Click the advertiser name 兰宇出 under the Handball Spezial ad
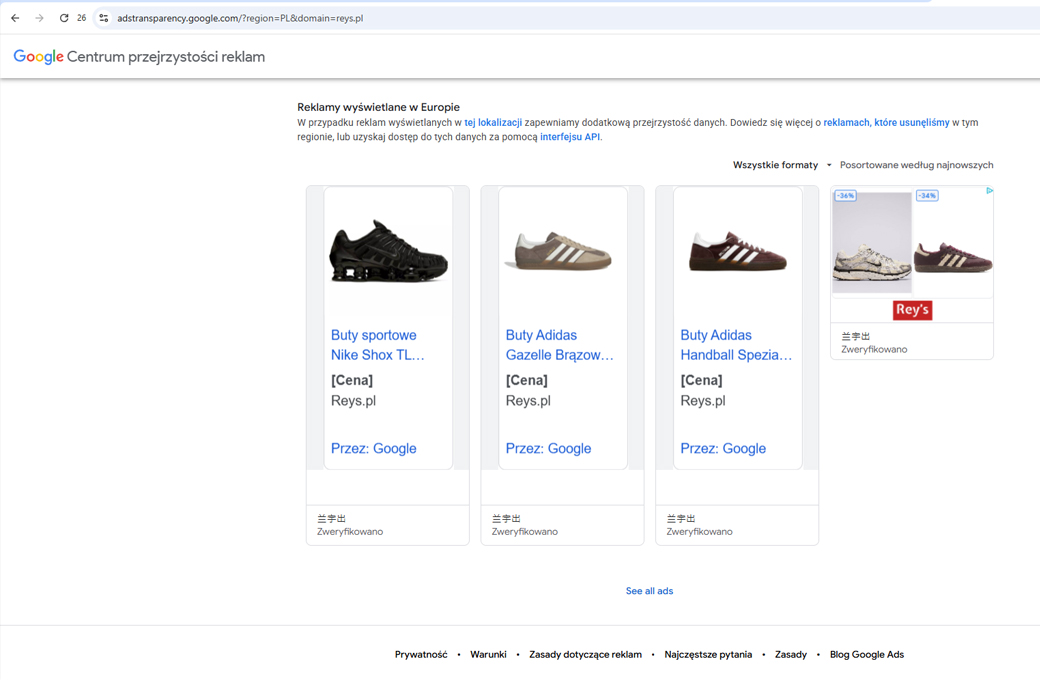This screenshot has width=1040, height=680. tap(681, 519)
